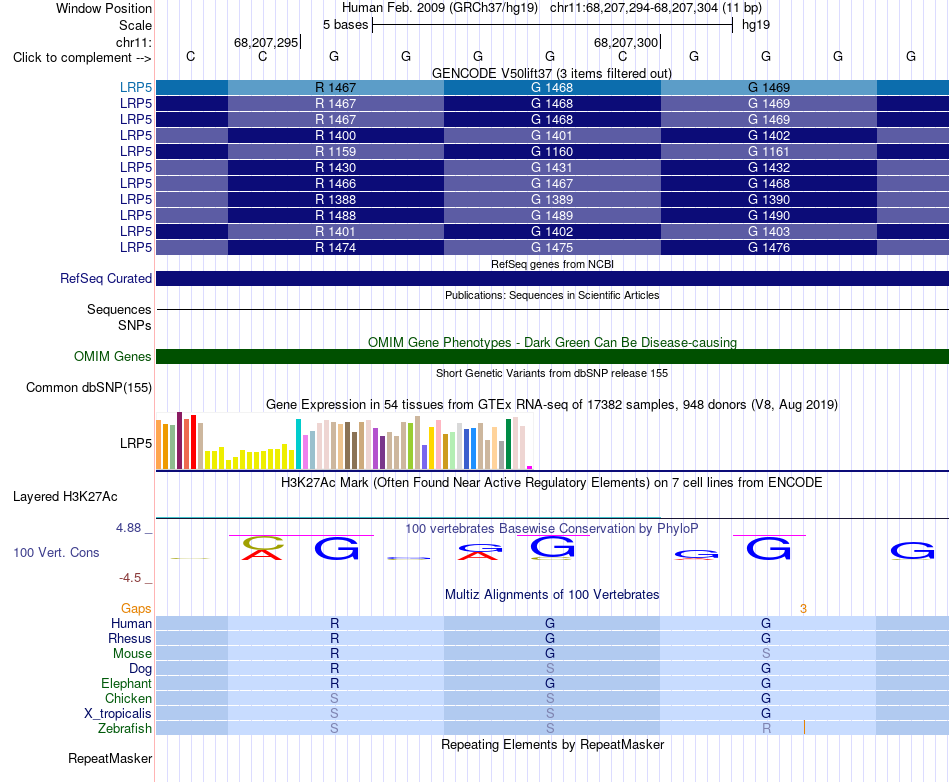
Task: Click the Dog alignment row label
Action: pyautogui.click(x=141, y=669)
